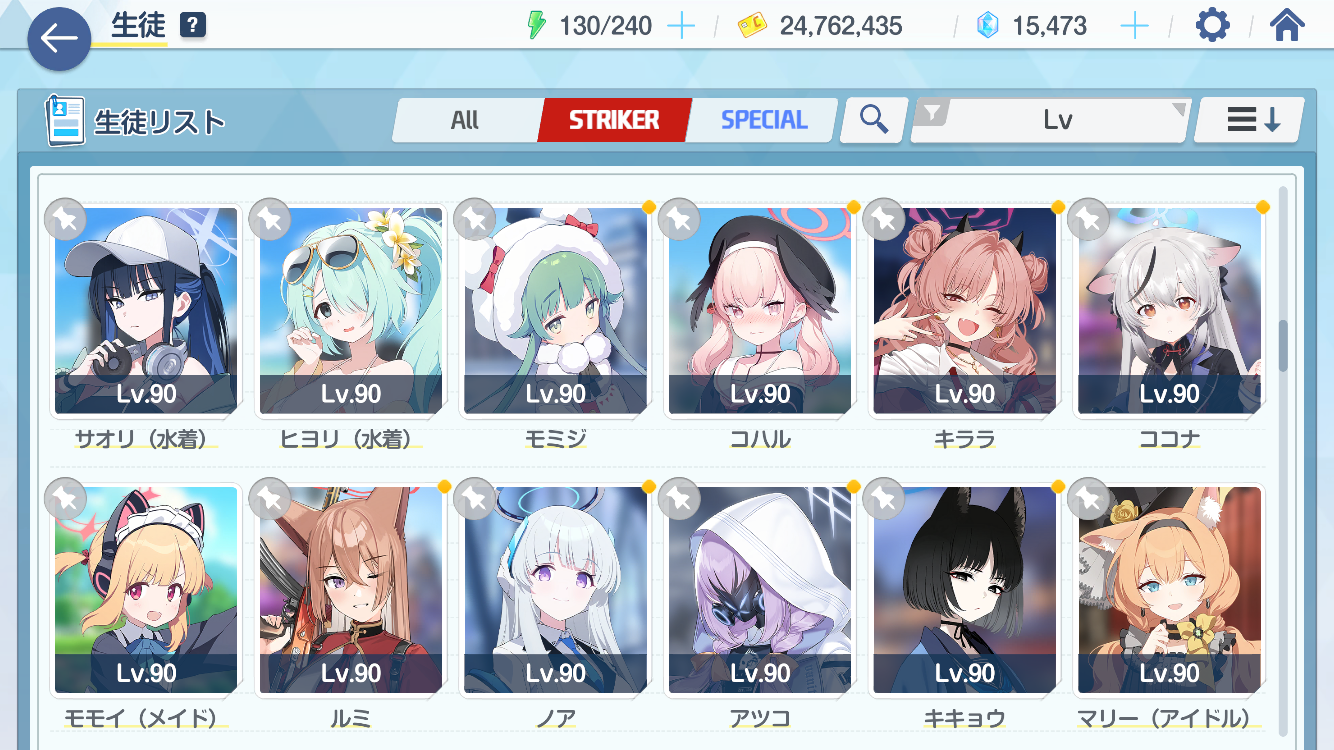Add energy with the plus icon
Viewport: 1334px width, 750px height.
pos(680,26)
